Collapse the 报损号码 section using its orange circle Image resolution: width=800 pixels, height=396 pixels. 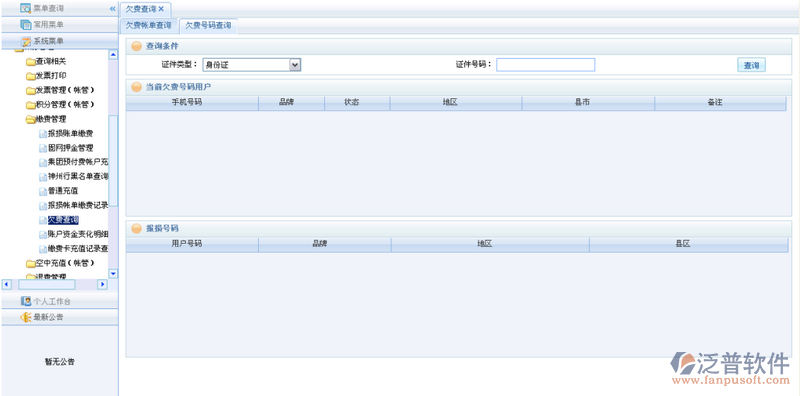136,229
